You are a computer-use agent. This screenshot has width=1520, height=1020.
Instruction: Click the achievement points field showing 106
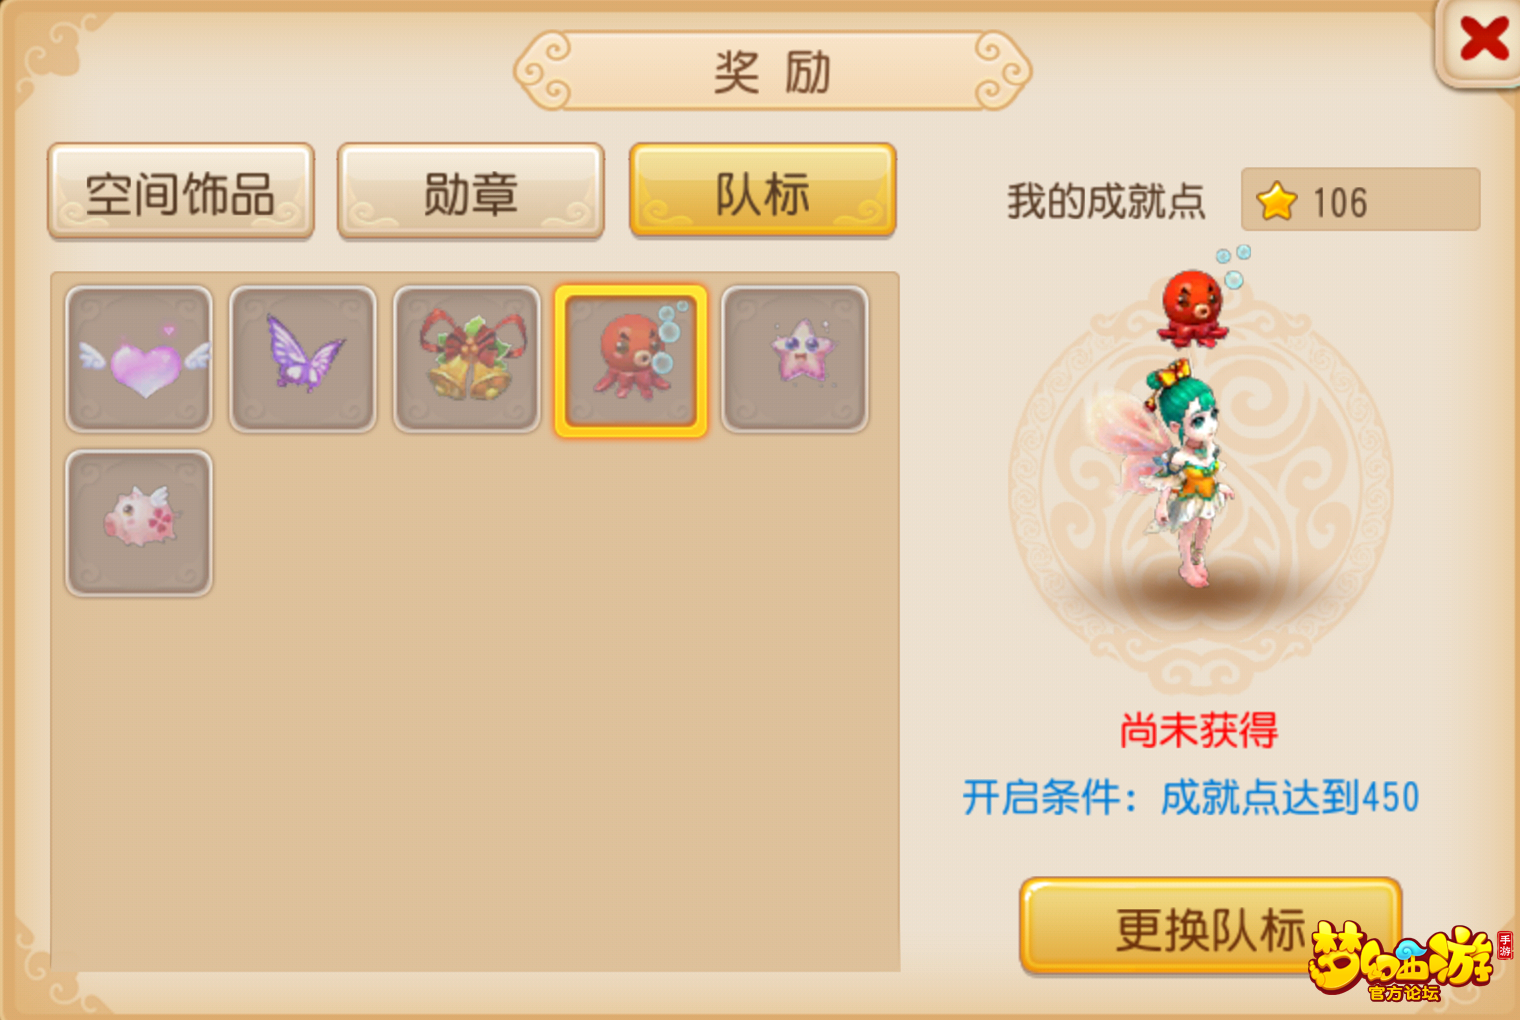click(1360, 200)
